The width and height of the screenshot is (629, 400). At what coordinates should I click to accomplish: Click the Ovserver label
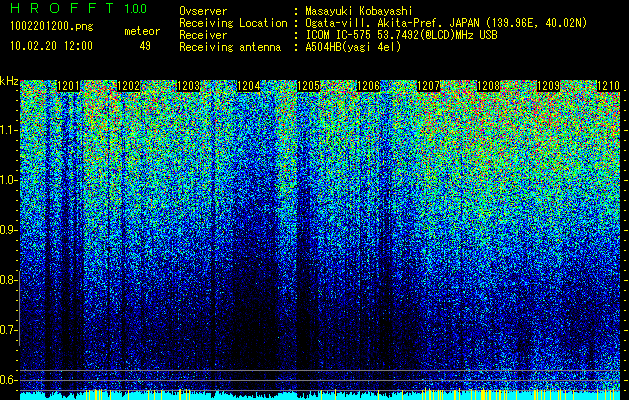[x=203, y=11]
